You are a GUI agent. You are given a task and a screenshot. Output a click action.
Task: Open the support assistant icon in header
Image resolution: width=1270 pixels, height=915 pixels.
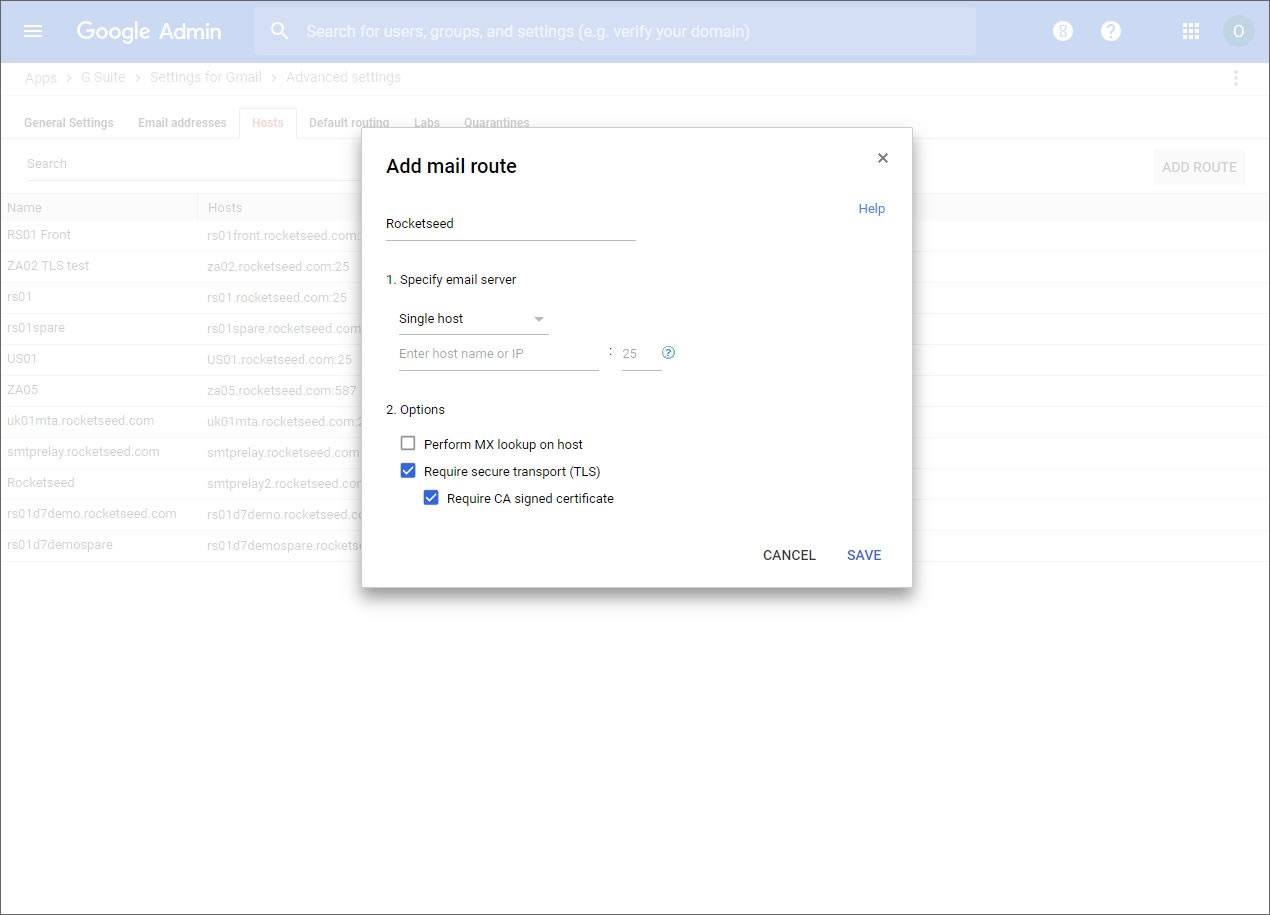pyautogui.click(x=1062, y=31)
